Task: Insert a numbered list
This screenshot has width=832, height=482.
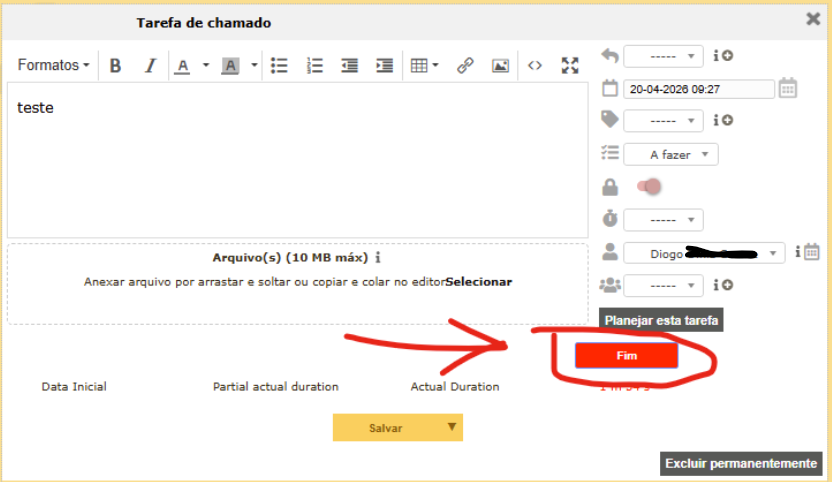Action: tap(315, 65)
